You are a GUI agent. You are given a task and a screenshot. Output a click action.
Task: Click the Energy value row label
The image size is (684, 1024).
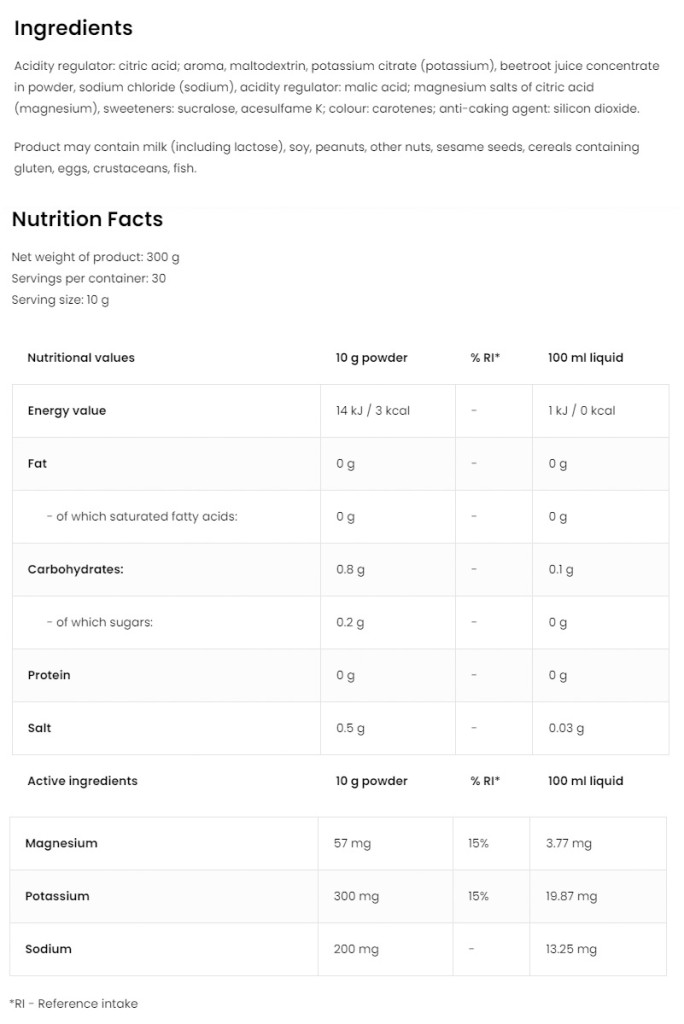(67, 411)
